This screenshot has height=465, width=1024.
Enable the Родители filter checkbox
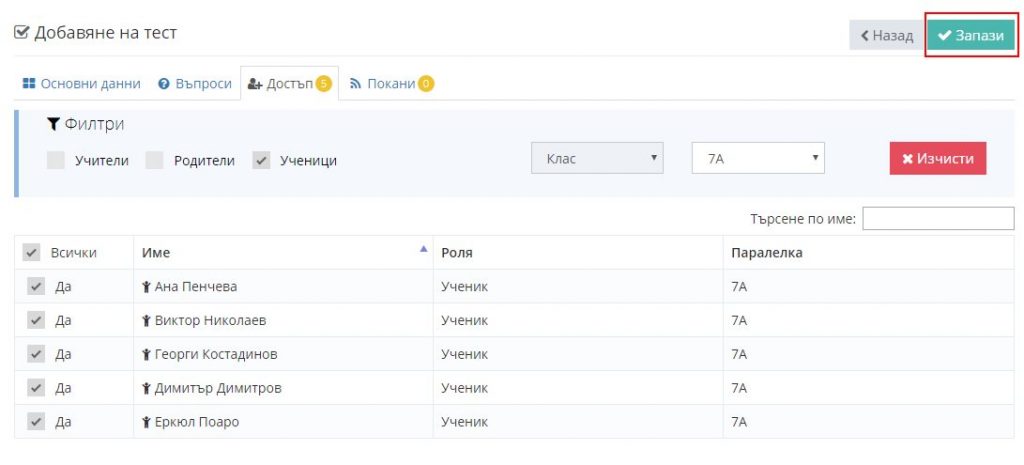click(154, 161)
